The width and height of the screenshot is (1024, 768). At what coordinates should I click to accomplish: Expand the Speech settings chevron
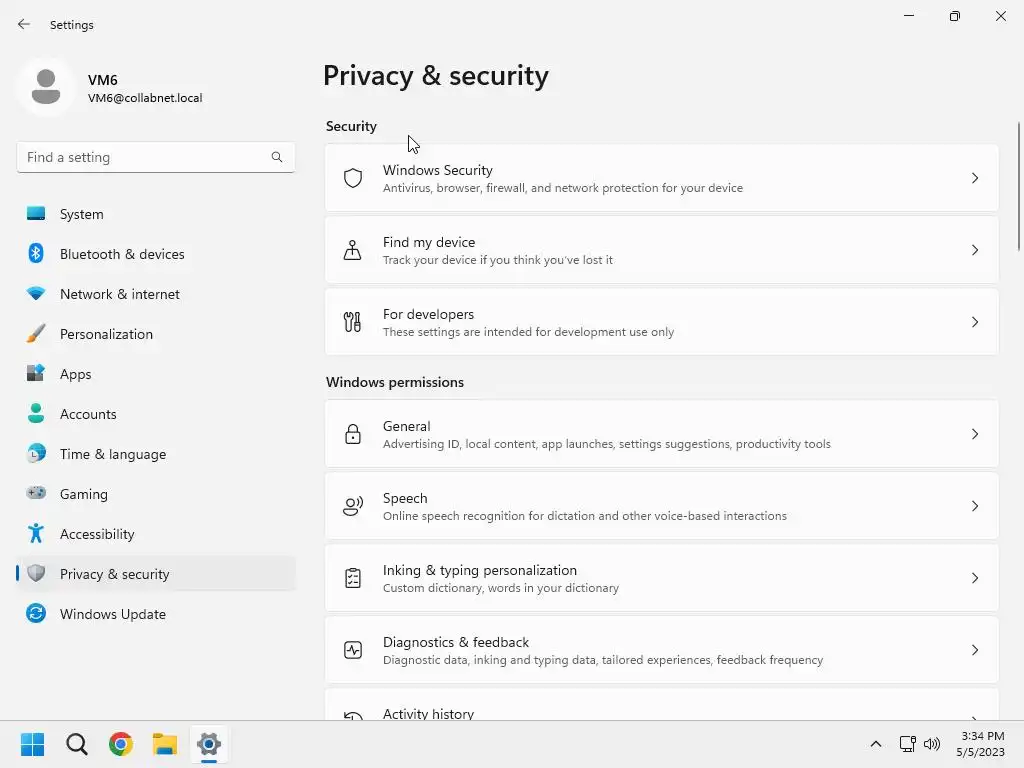click(x=975, y=506)
